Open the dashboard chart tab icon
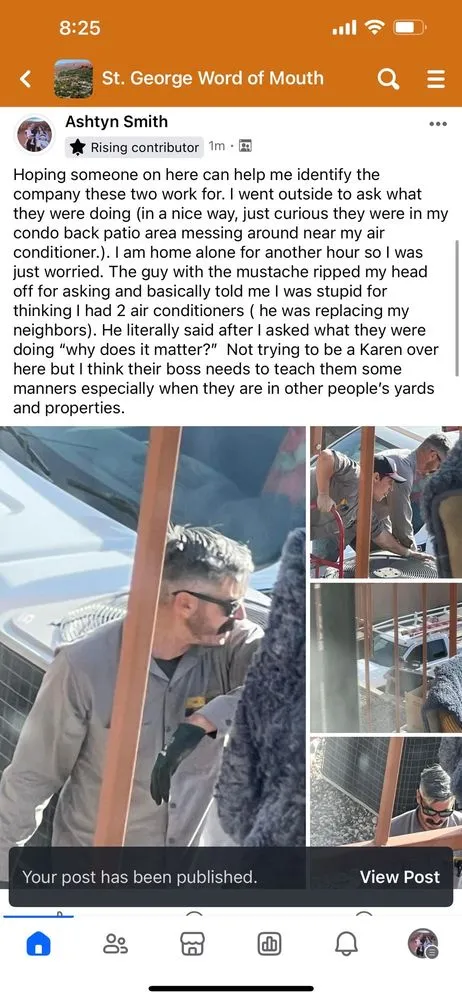Image resolution: width=462 pixels, height=1000 pixels. tap(269, 943)
